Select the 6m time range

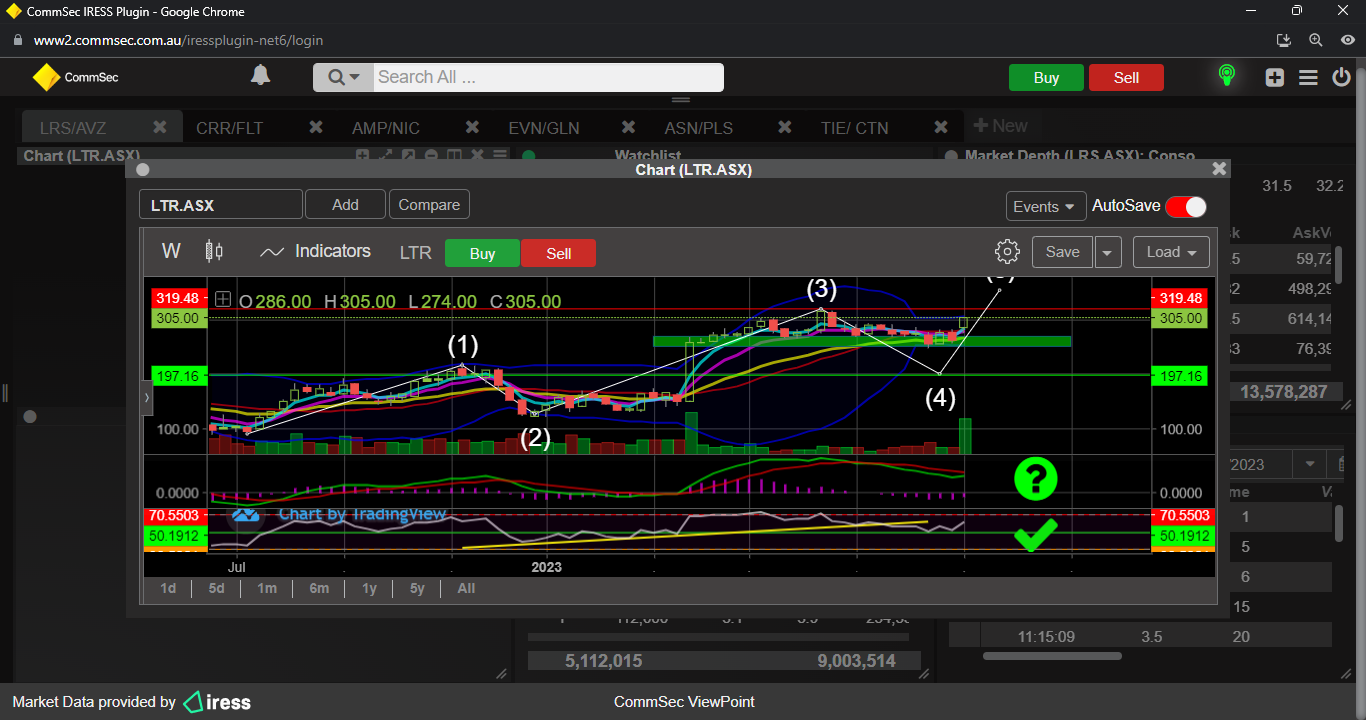click(x=319, y=588)
